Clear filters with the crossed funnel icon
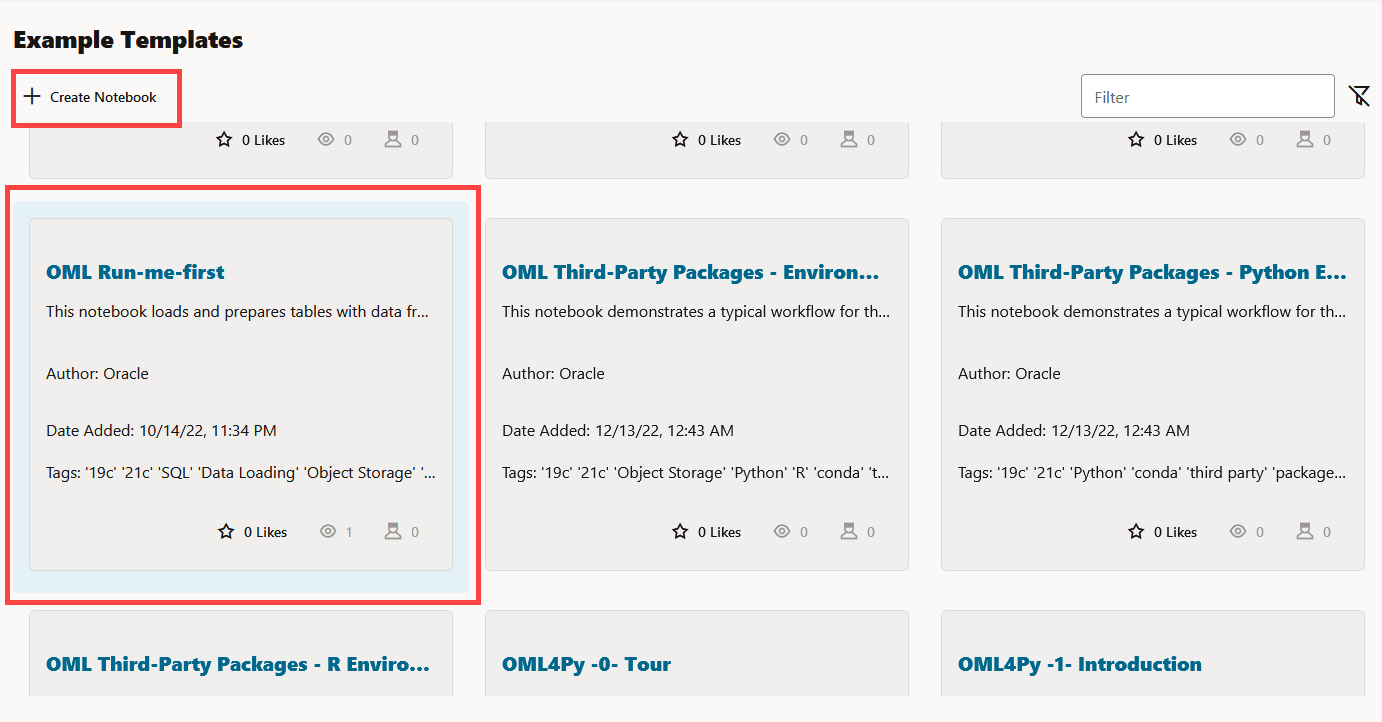The width and height of the screenshot is (1382, 722). tap(1359, 96)
